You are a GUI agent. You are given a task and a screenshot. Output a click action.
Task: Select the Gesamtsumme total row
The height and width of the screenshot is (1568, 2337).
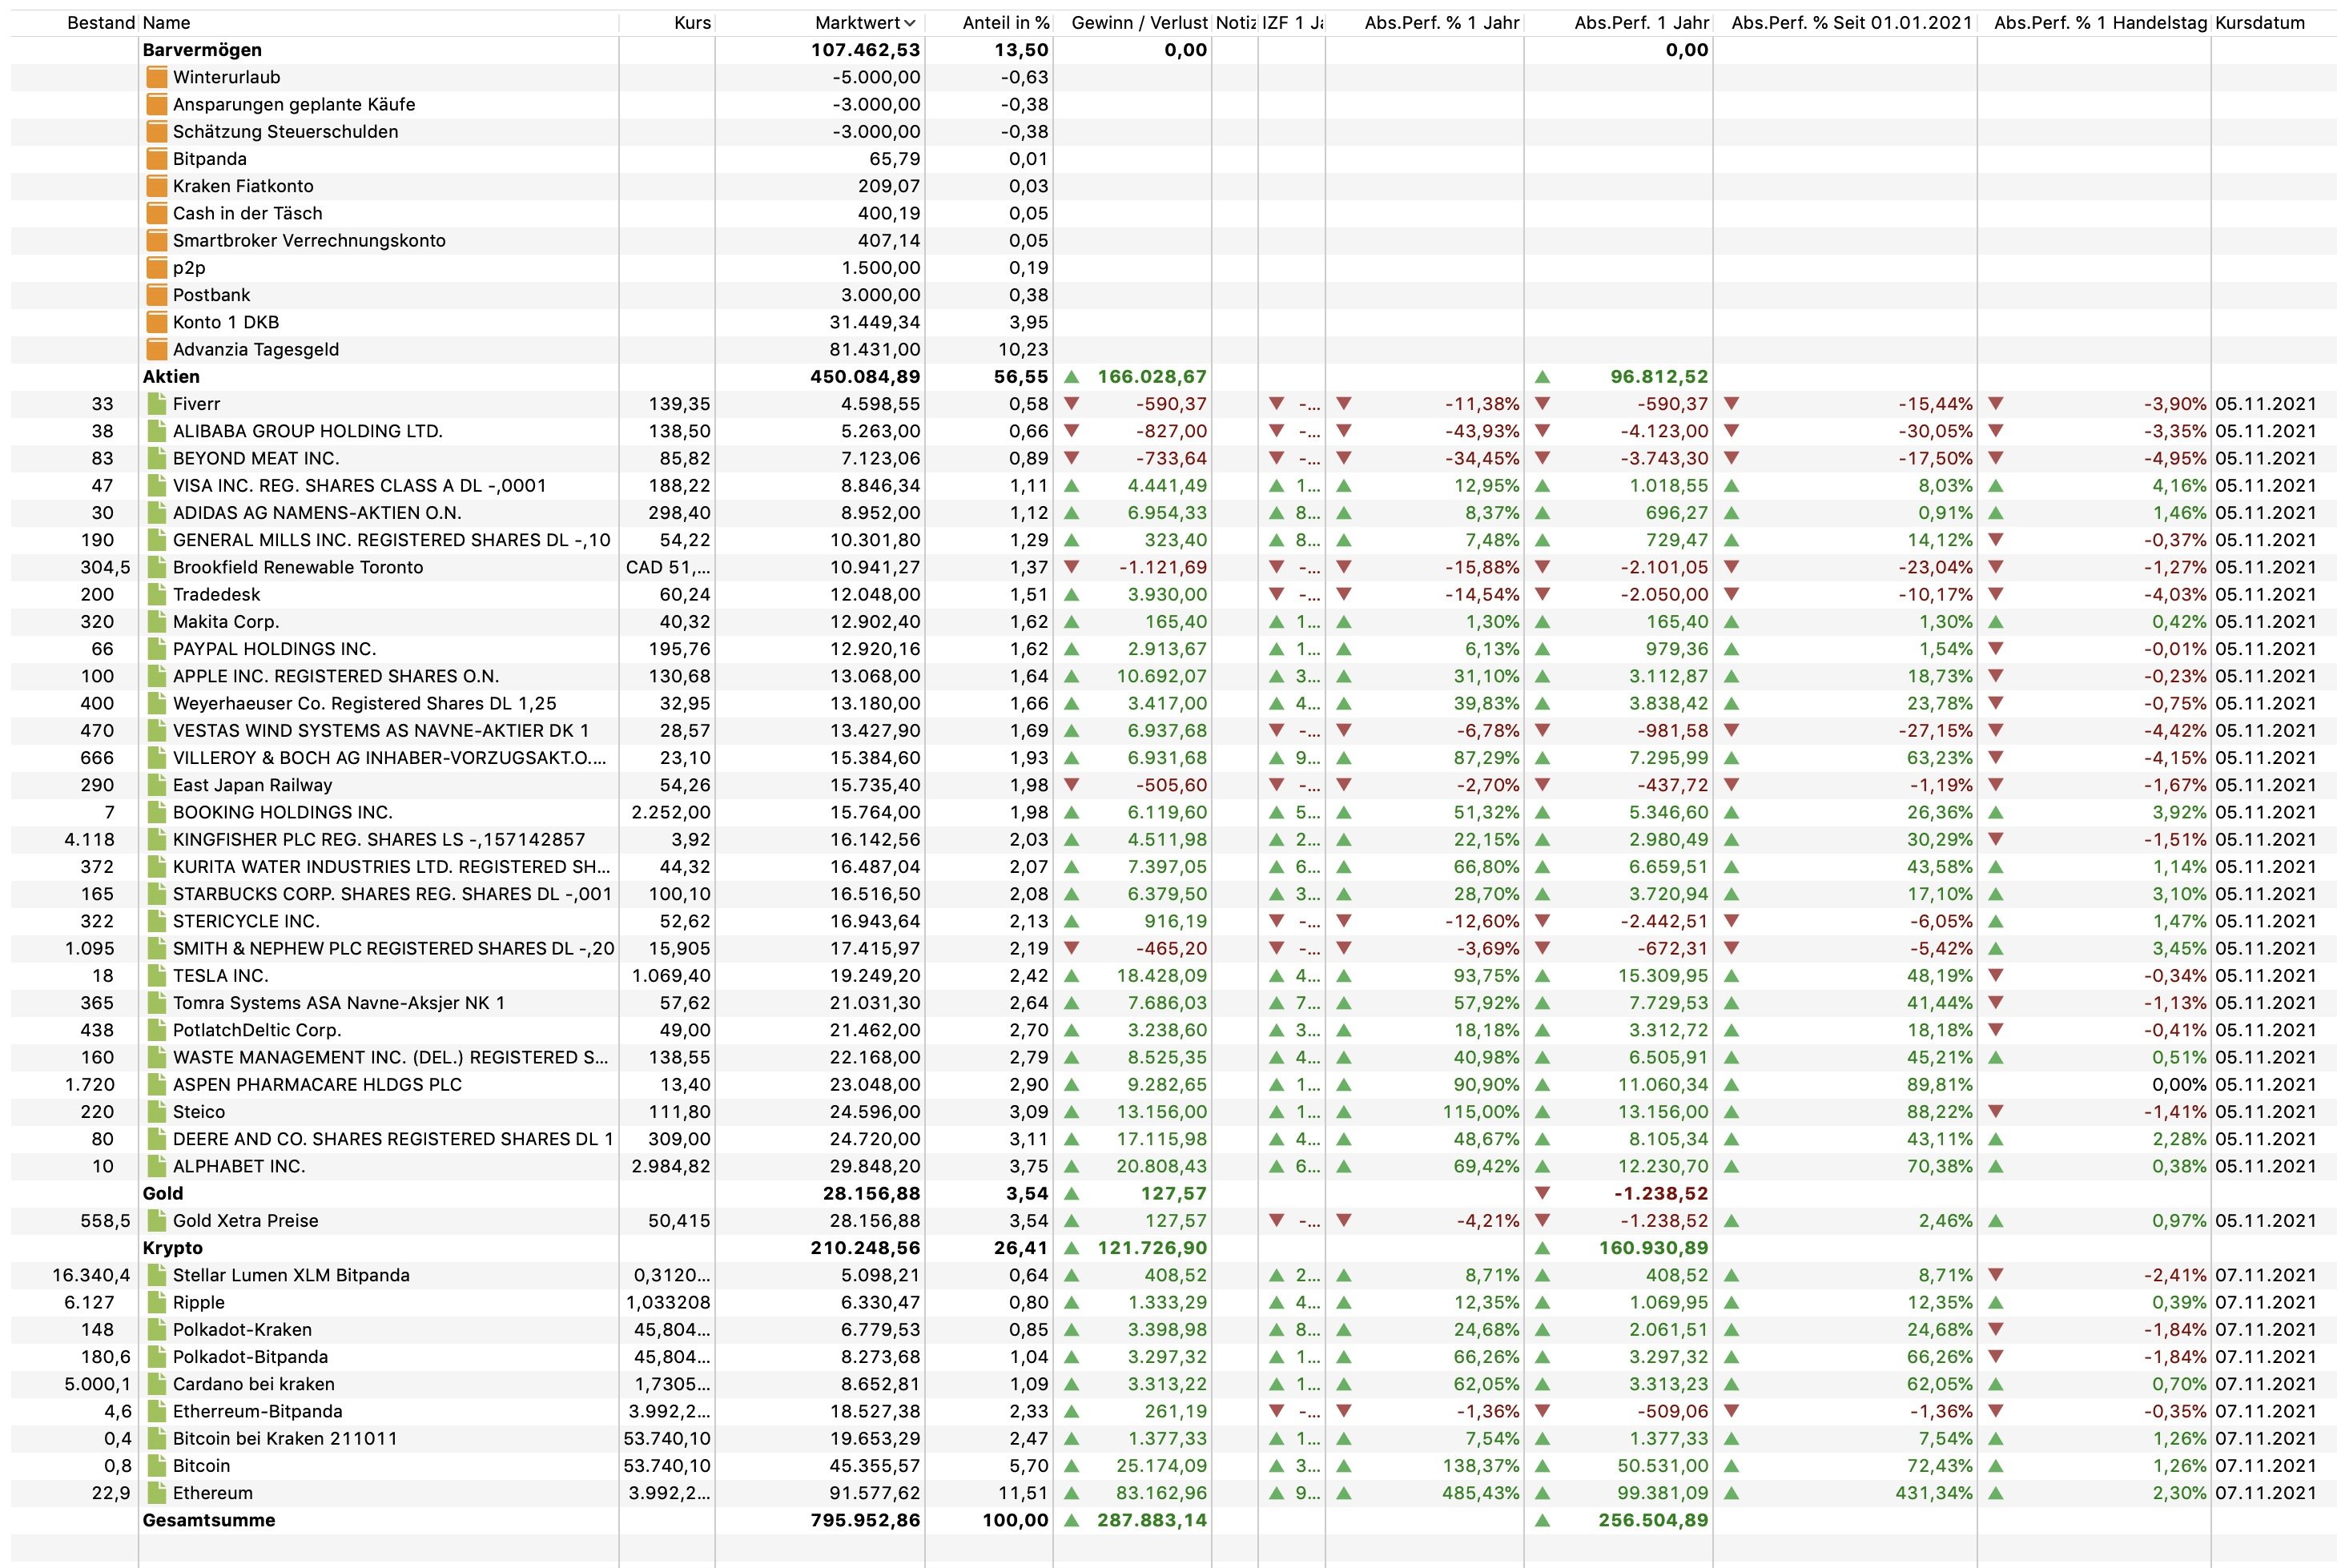click(x=208, y=1520)
